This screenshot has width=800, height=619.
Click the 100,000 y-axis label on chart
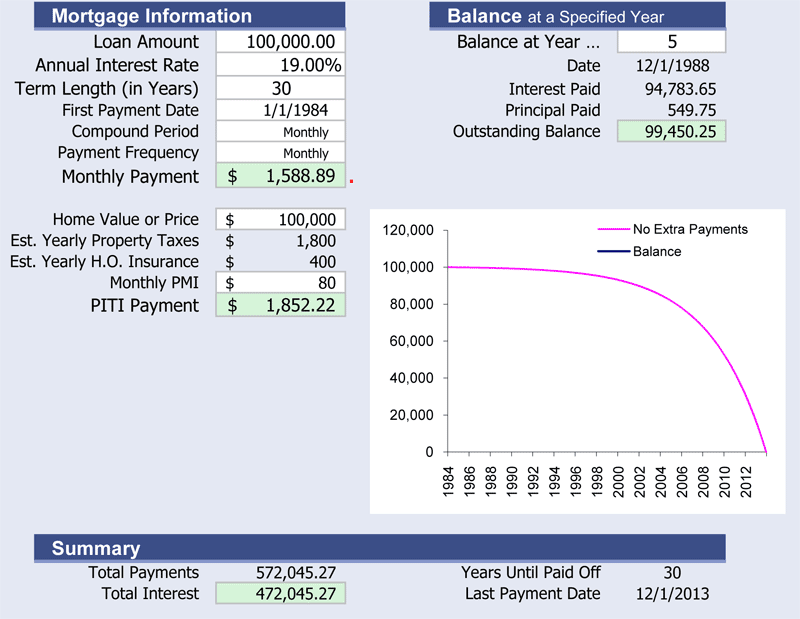click(x=408, y=267)
